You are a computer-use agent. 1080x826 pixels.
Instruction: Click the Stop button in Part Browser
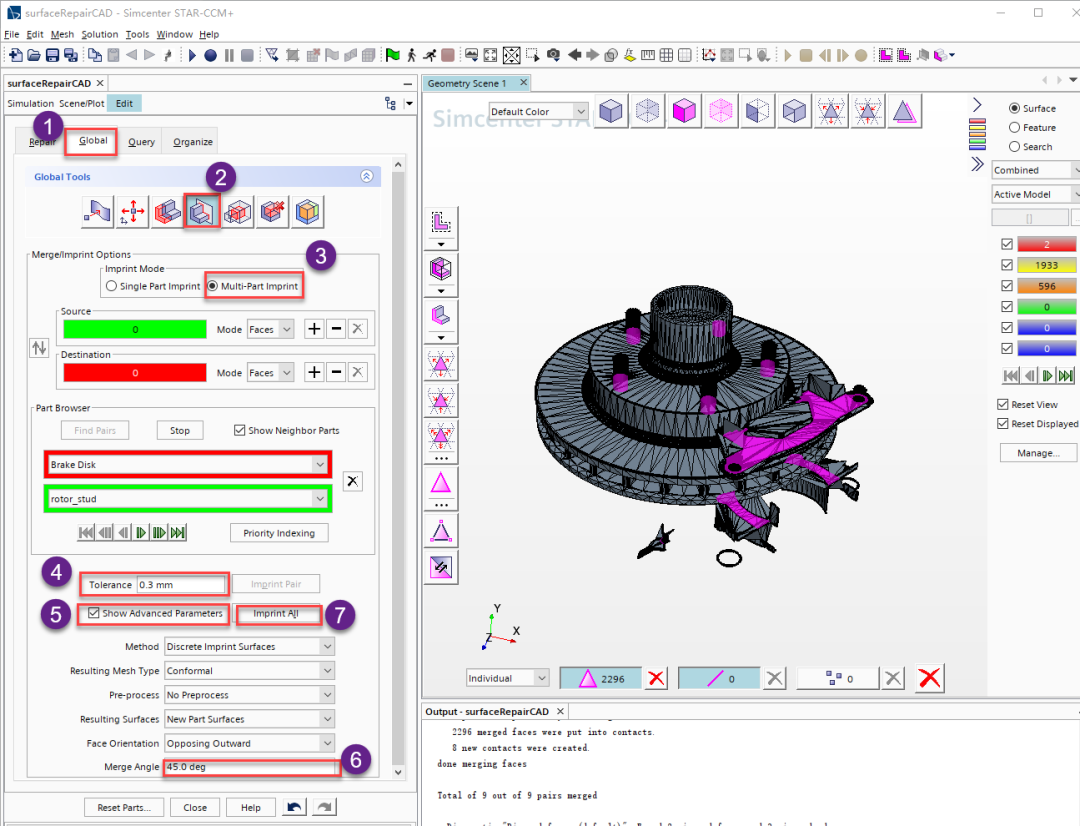[x=180, y=430]
